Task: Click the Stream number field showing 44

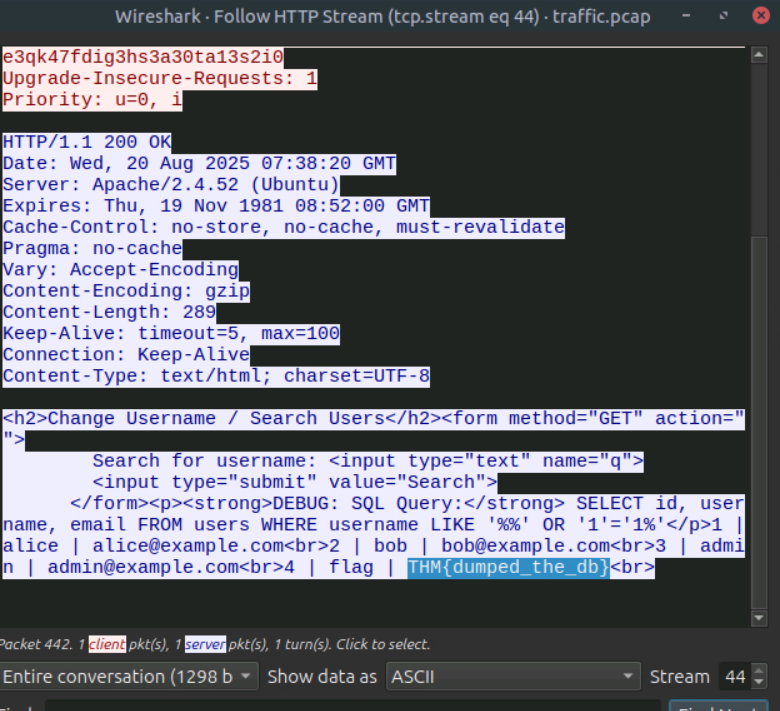Action: click(x=735, y=677)
